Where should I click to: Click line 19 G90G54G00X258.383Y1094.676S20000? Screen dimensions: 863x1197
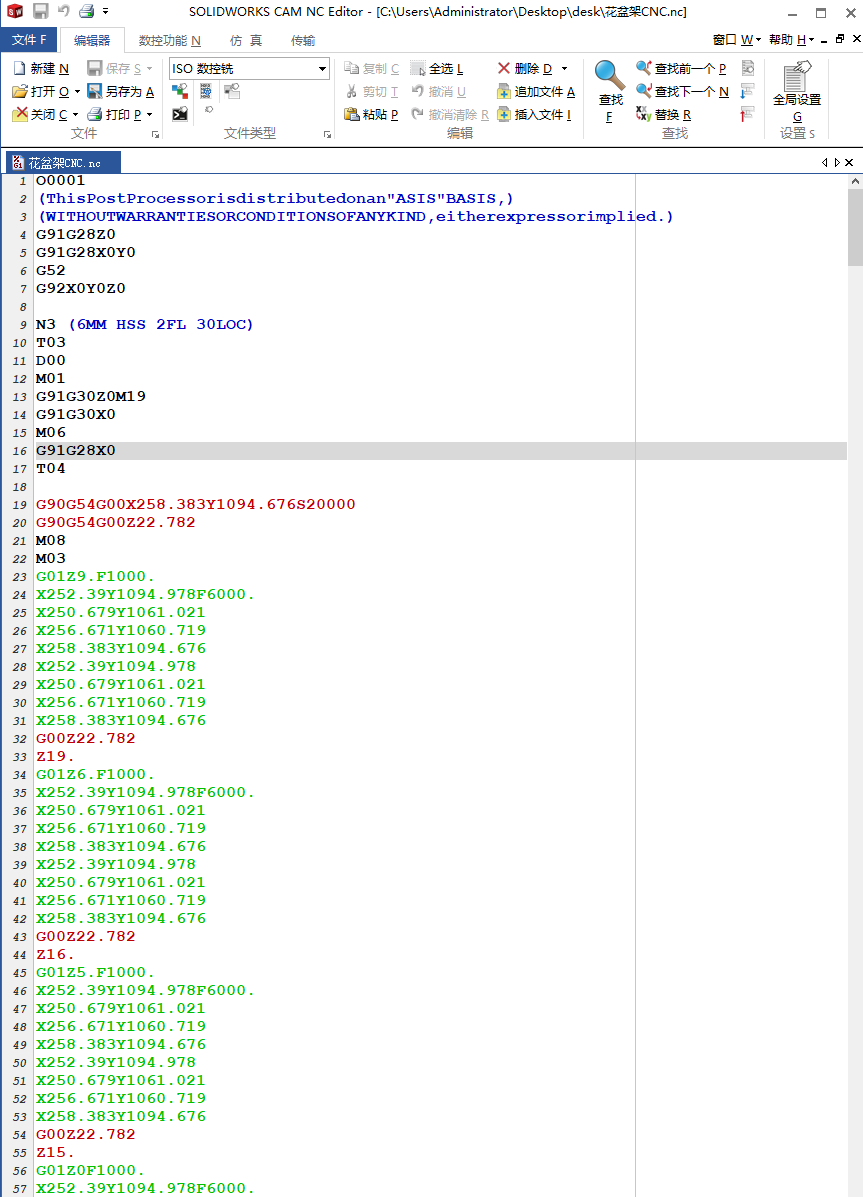coord(196,505)
